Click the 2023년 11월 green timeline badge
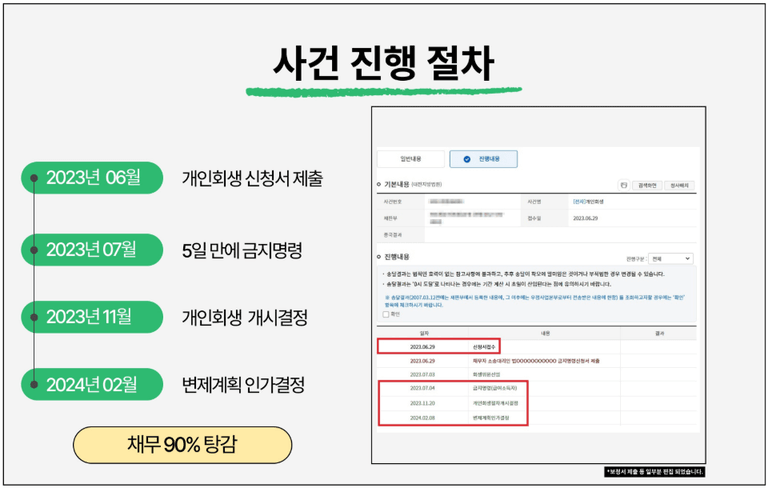 point(93,316)
